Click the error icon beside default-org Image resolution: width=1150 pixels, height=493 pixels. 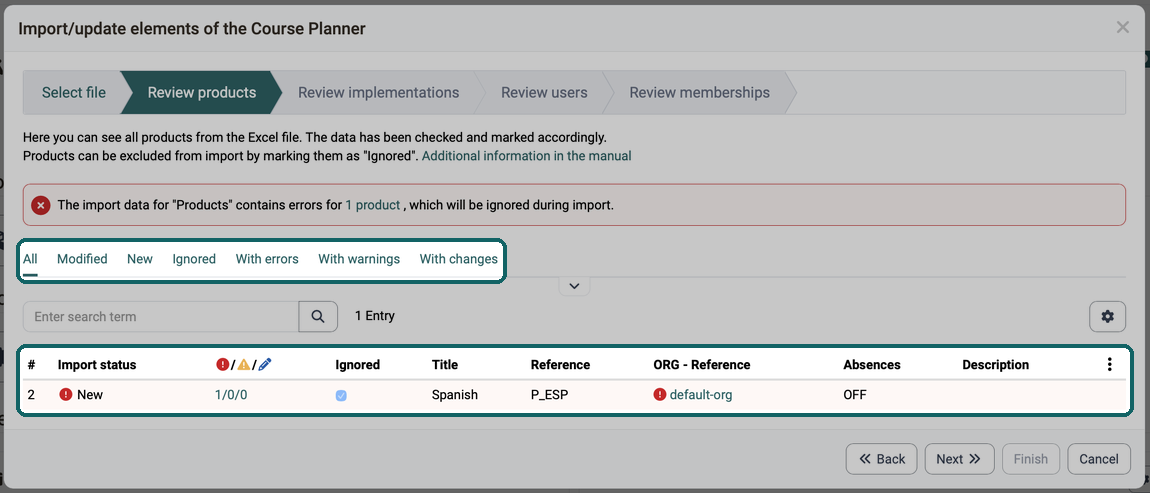(x=659, y=395)
